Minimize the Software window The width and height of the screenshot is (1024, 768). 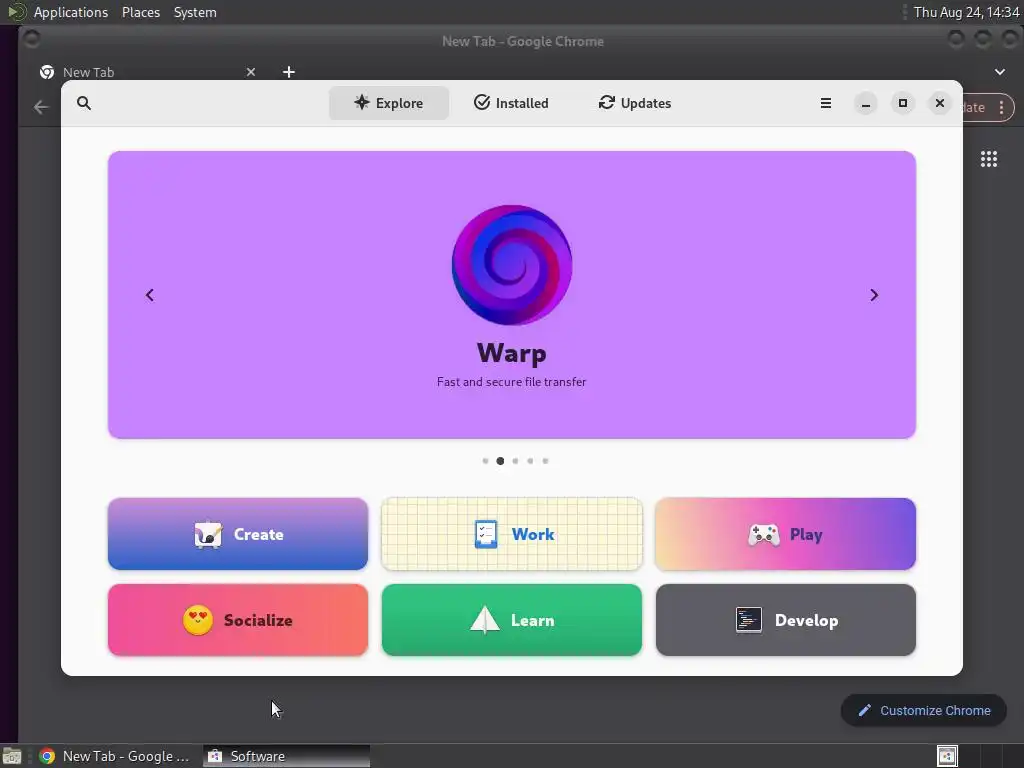click(865, 103)
